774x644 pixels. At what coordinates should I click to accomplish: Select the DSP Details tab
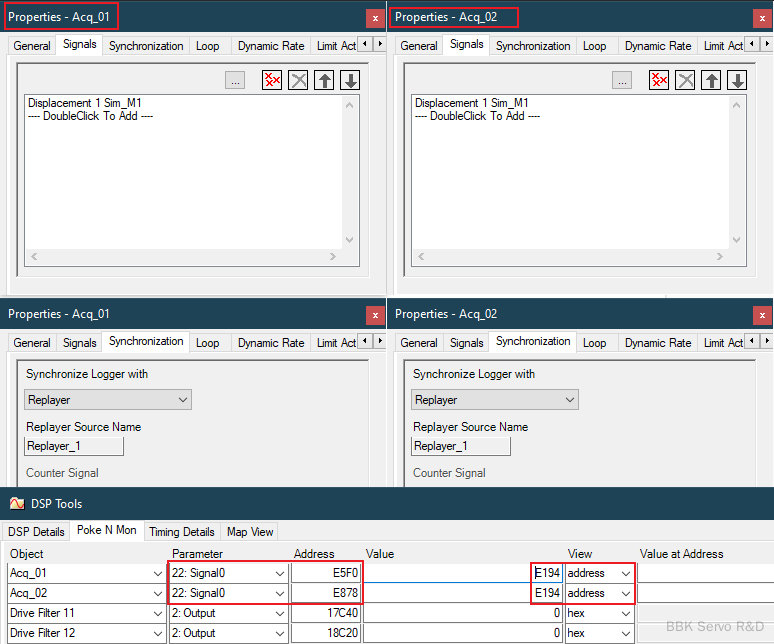(36, 532)
